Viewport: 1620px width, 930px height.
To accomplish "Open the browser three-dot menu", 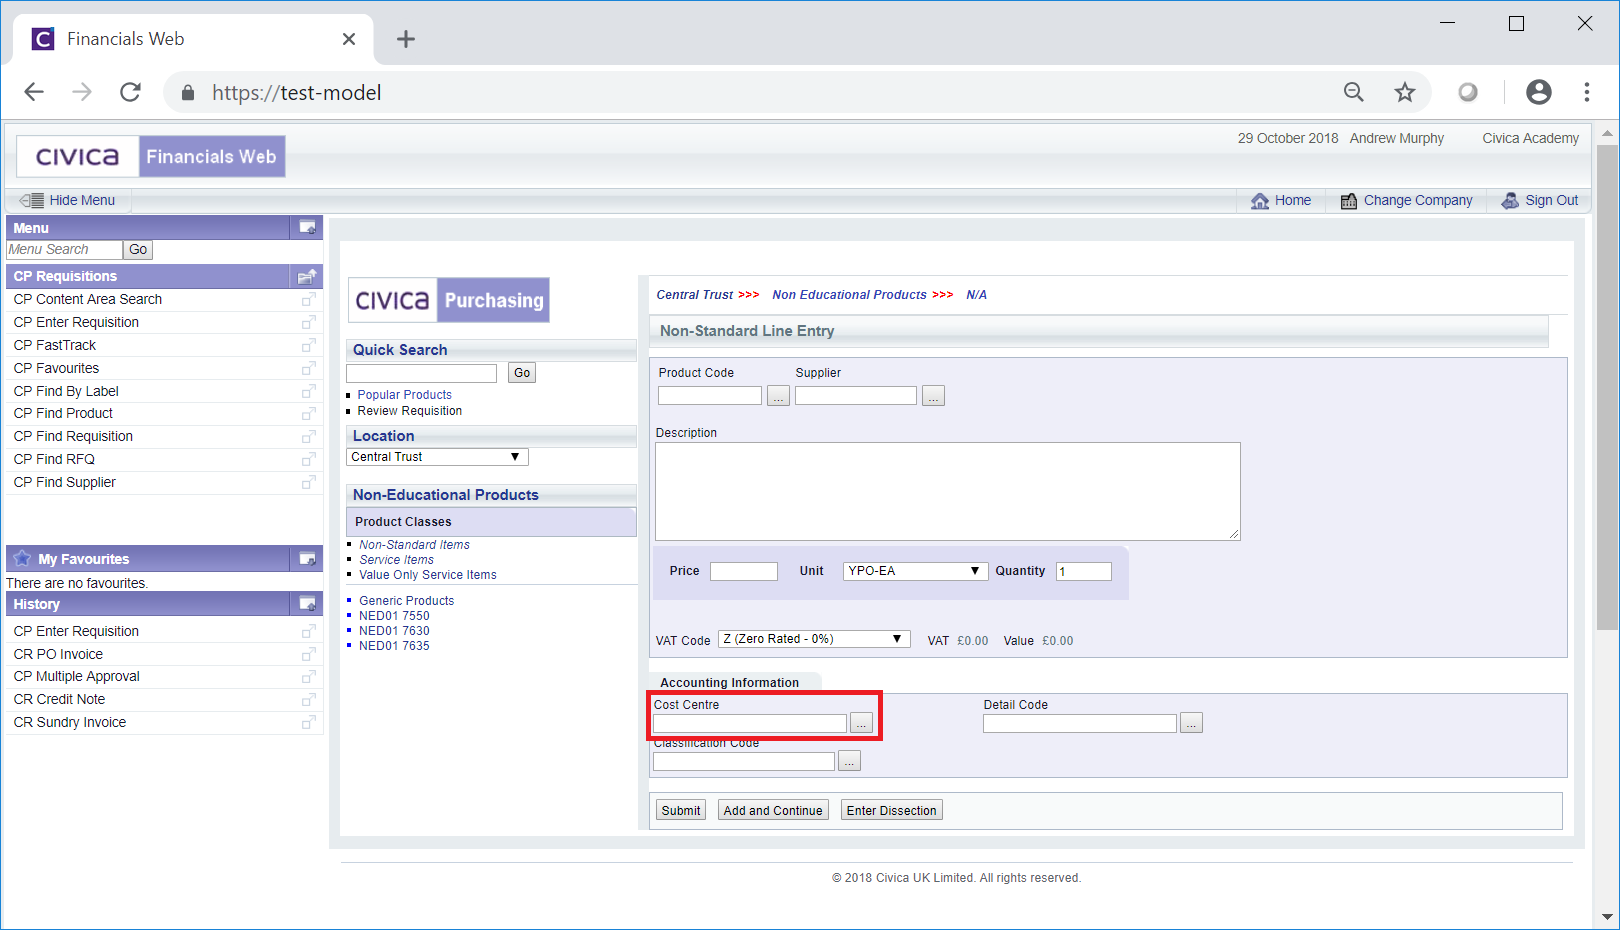I will pyautogui.click(x=1586, y=92).
